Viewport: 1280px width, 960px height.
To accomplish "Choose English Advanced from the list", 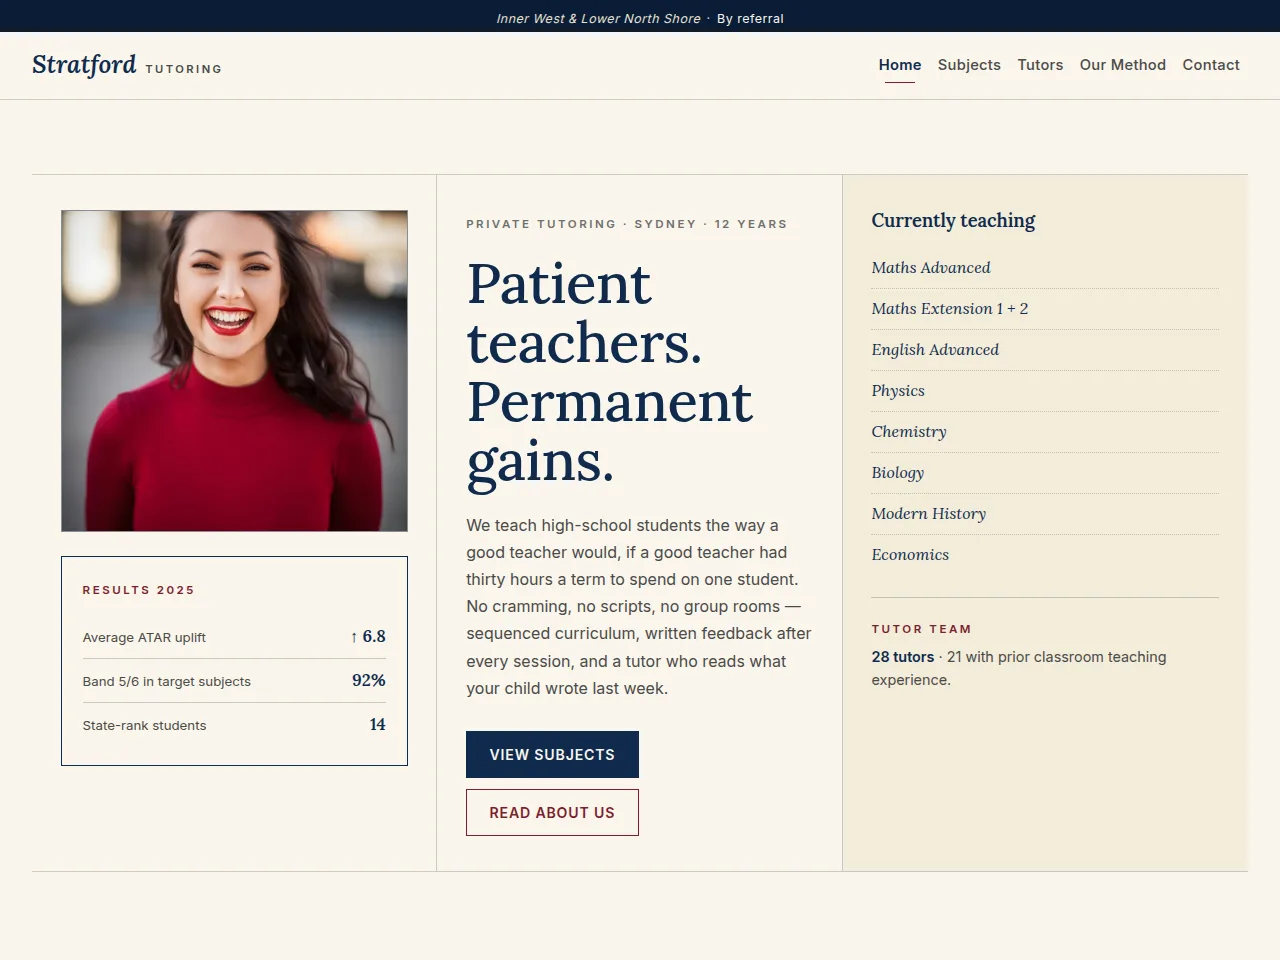I will pos(1045,350).
